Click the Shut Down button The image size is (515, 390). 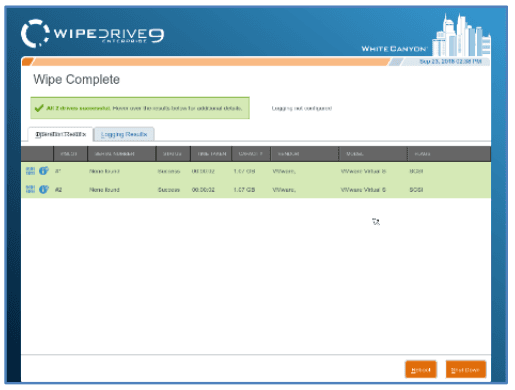[x=465, y=370]
